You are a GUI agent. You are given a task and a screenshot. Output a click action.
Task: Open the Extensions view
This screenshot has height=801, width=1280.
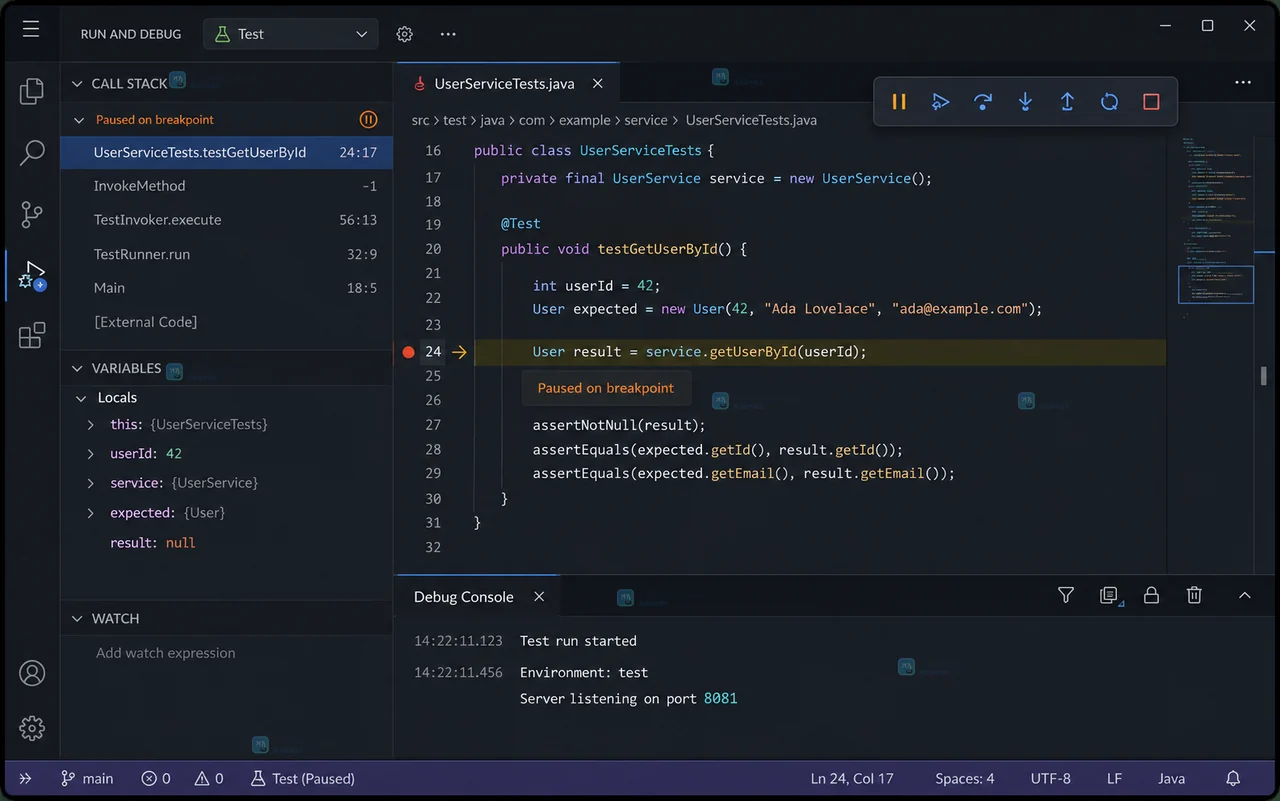pos(32,335)
